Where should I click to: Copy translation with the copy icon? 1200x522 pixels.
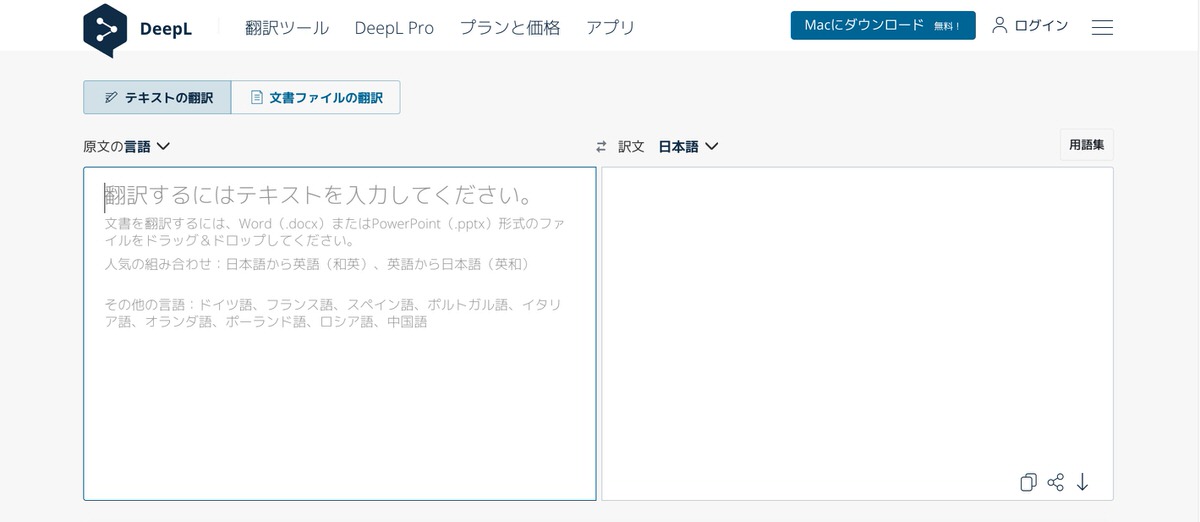coord(1028,483)
